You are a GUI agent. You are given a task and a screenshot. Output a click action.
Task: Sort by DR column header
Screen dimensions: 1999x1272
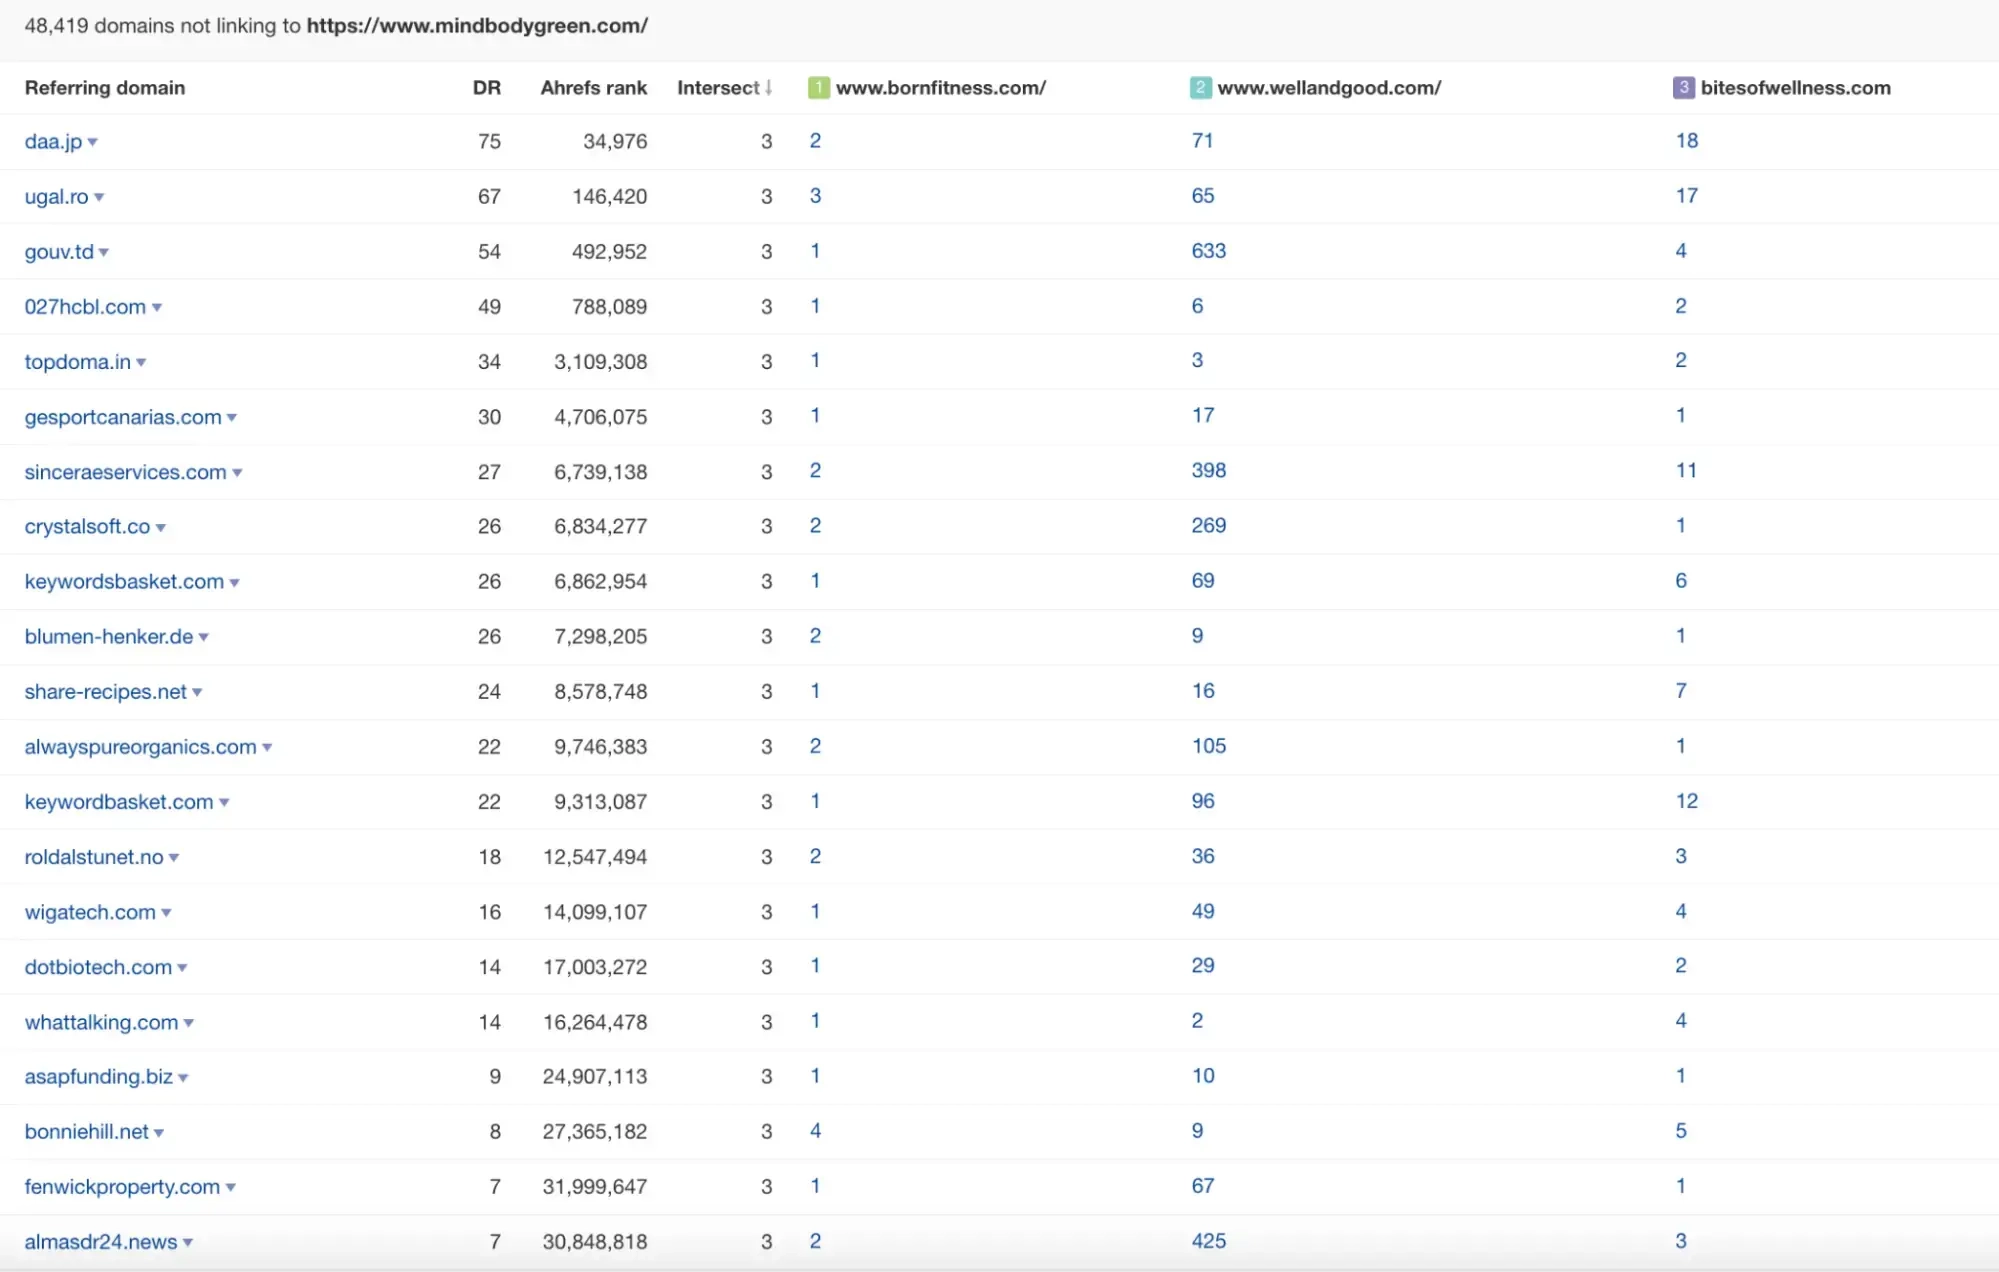(486, 88)
